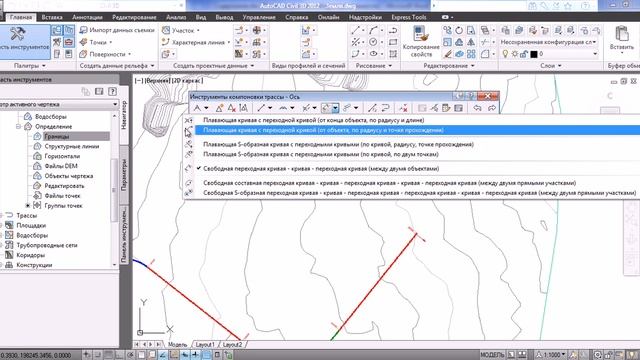The image size is (640, 360).
Task: Select the Rectangle draw tool
Action: tap(393, 42)
